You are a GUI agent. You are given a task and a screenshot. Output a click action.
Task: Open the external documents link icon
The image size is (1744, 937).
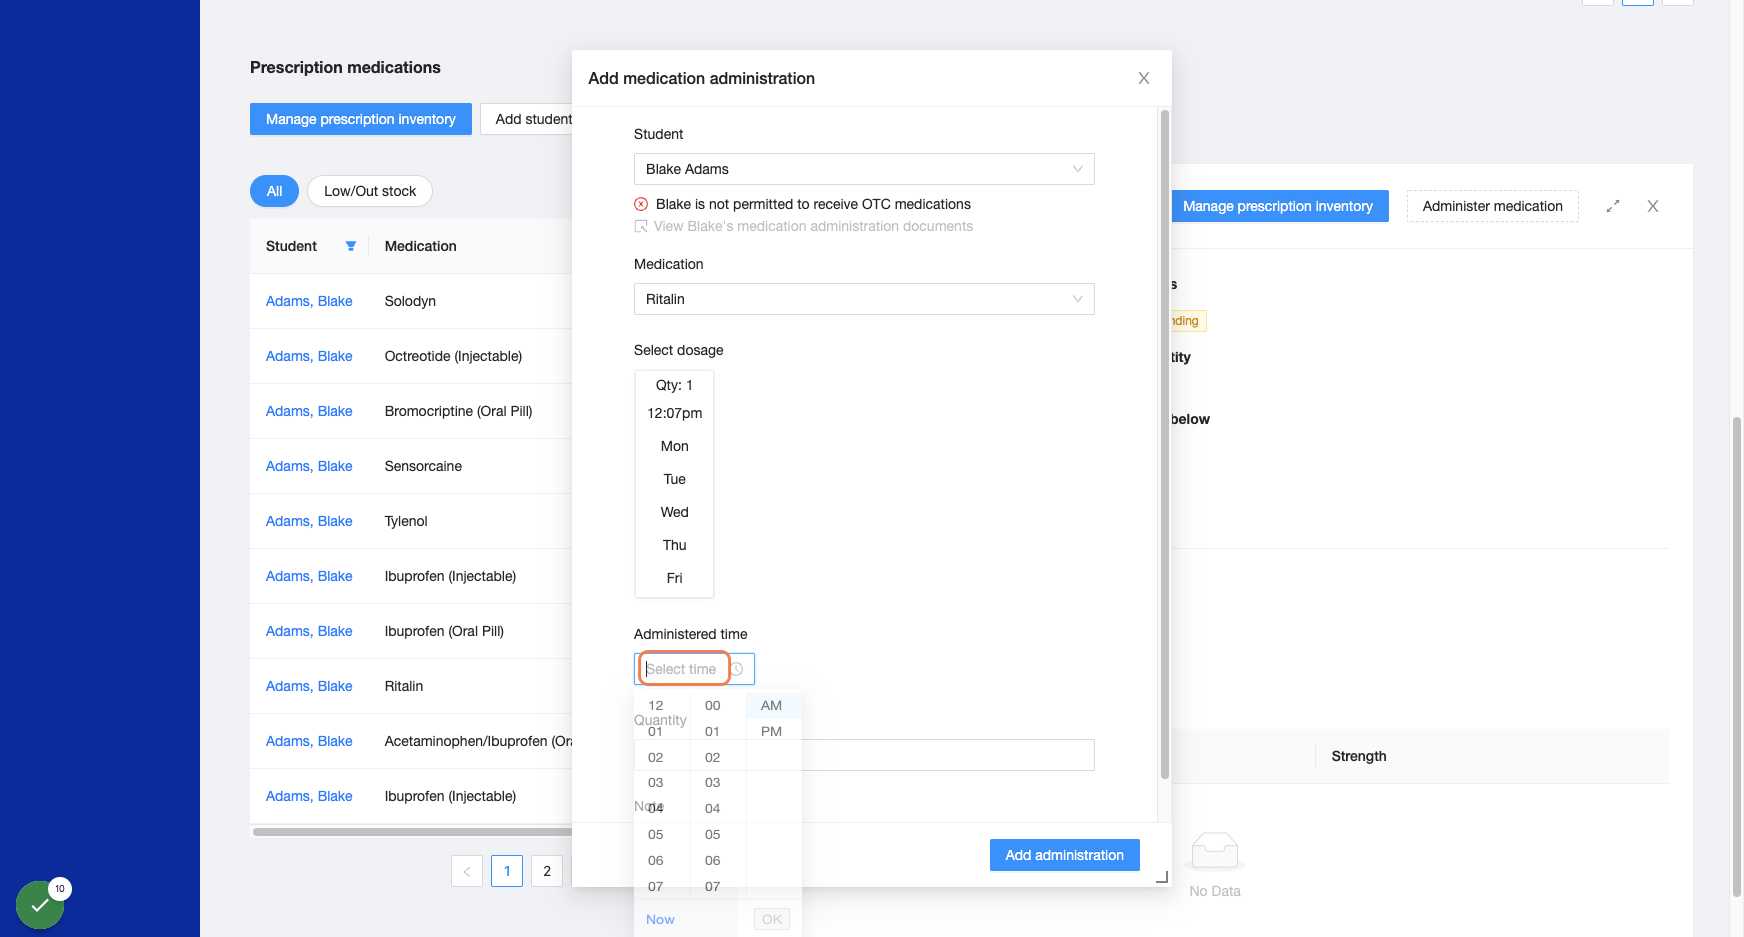pyautogui.click(x=641, y=227)
